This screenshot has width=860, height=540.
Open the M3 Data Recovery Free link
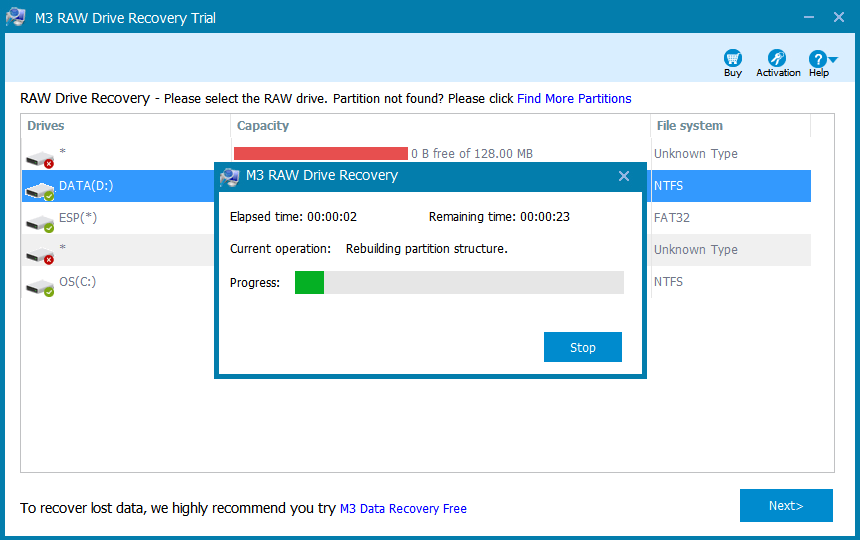(403, 508)
